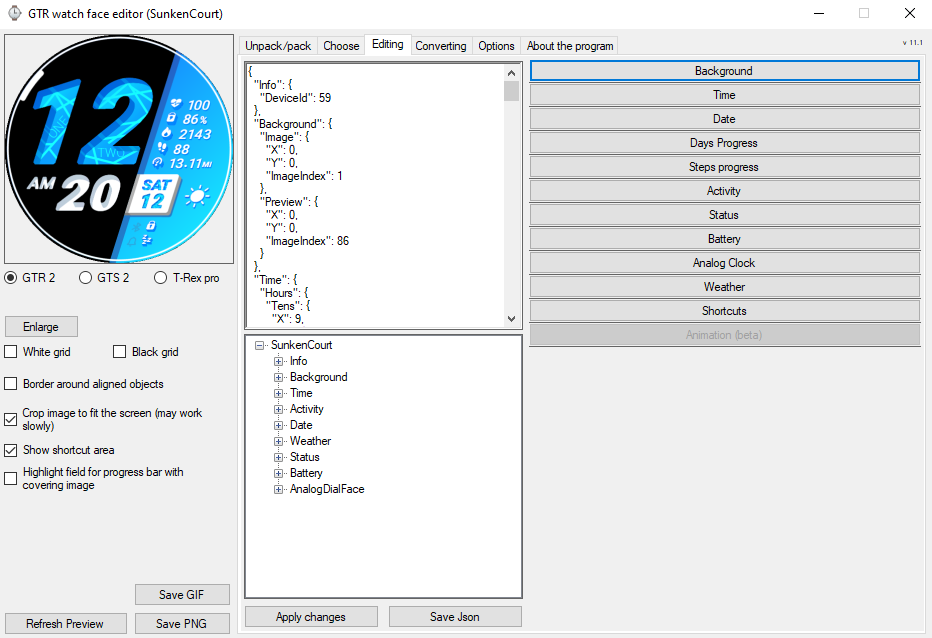Open the Shortcuts section button
932x638 pixels.
pyautogui.click(x=725, y=311)
